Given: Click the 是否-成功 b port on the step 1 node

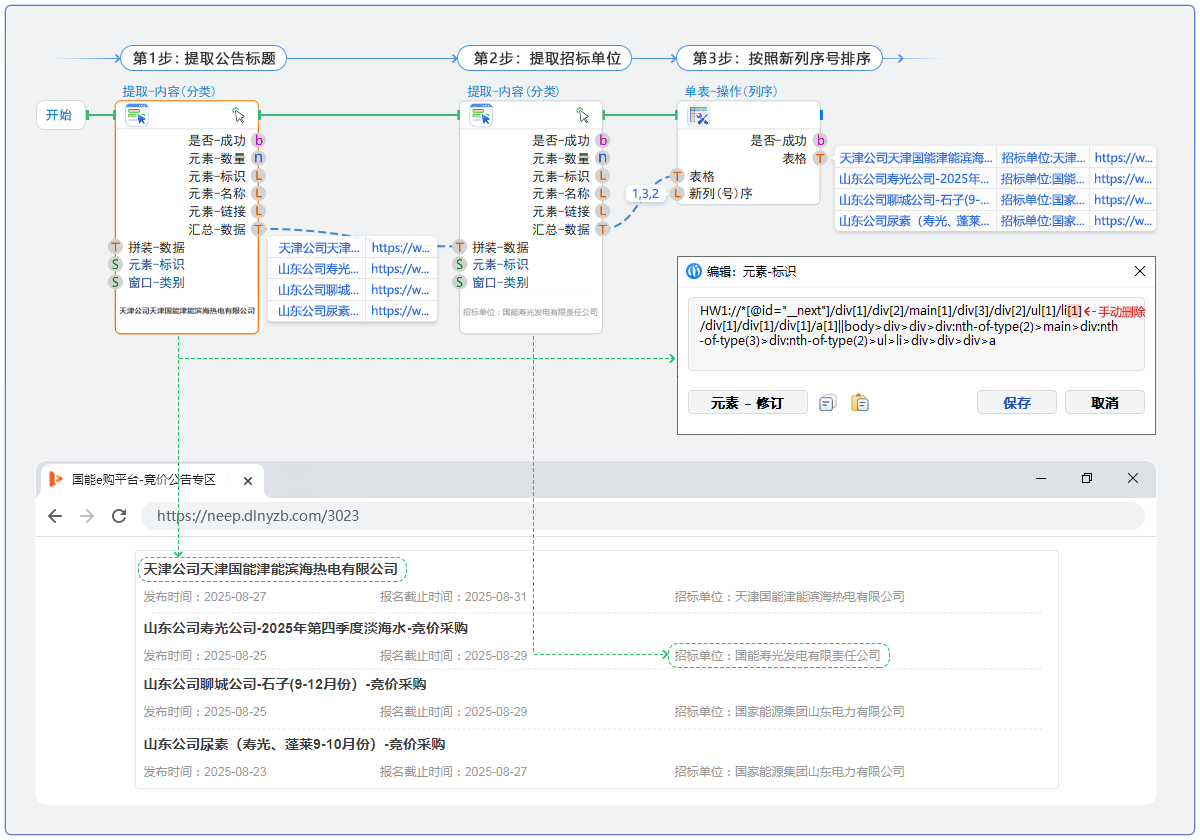Looking at the screenshot, I should coord(258,141).
